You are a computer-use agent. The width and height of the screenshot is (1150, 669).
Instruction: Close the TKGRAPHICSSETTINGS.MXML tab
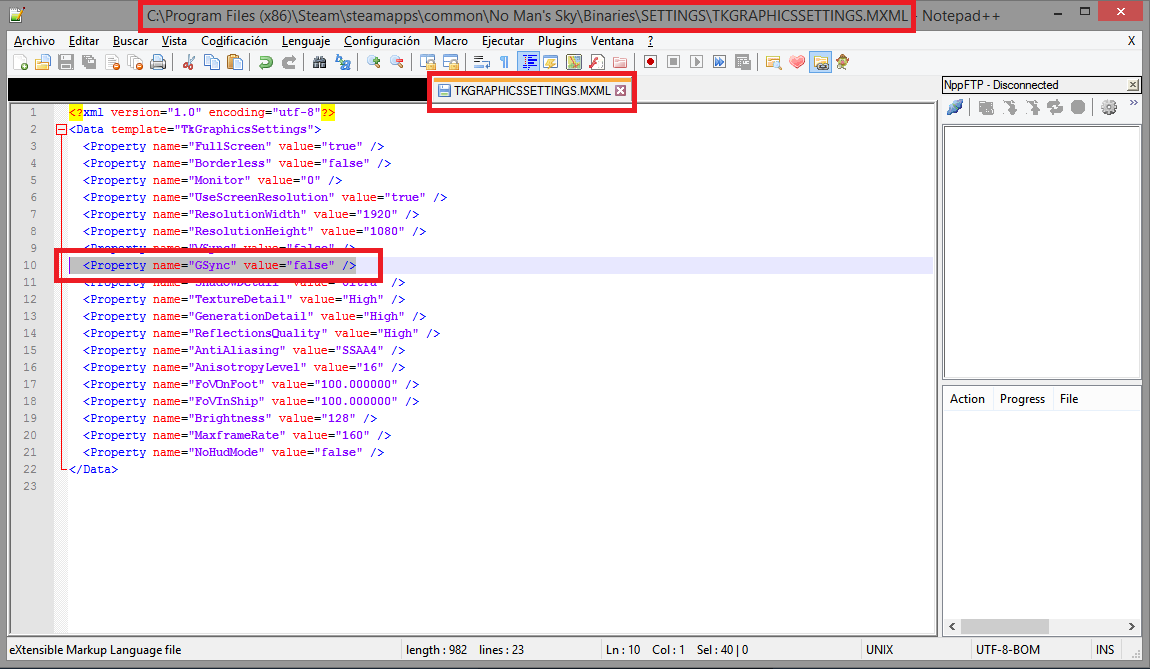pos(620,90)
